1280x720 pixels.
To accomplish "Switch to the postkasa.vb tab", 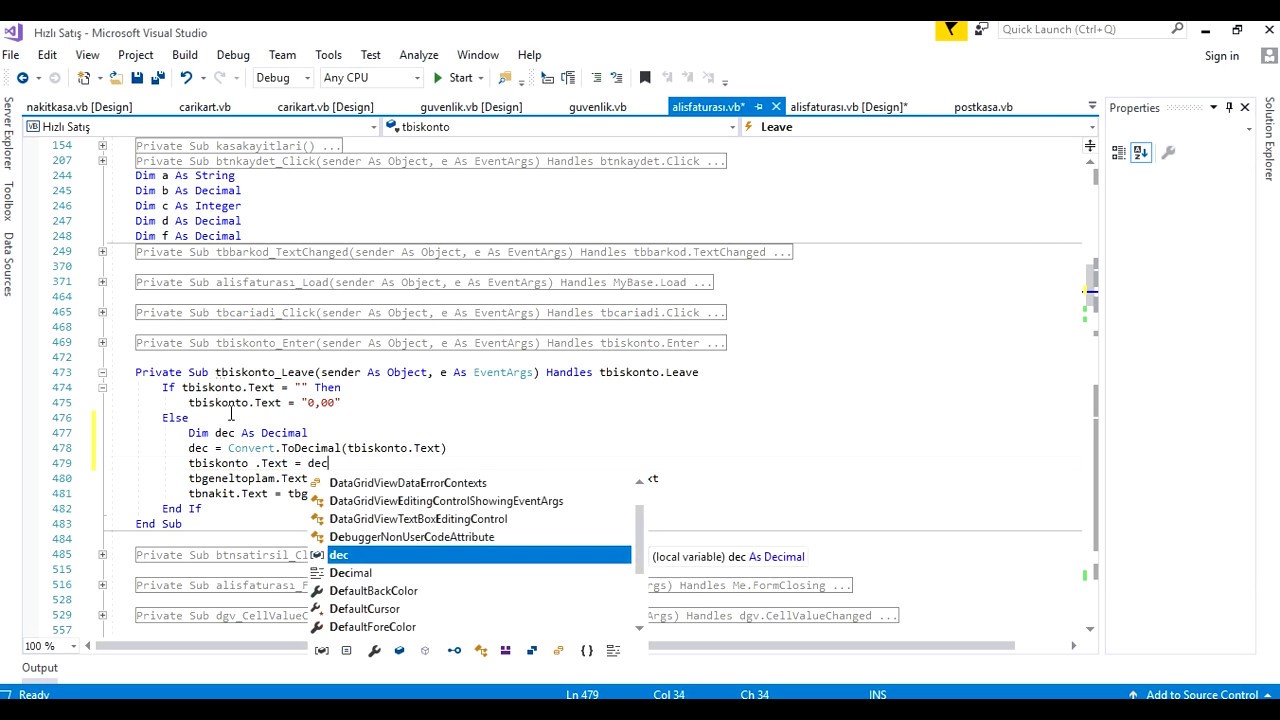I will (x=983, y=107).
